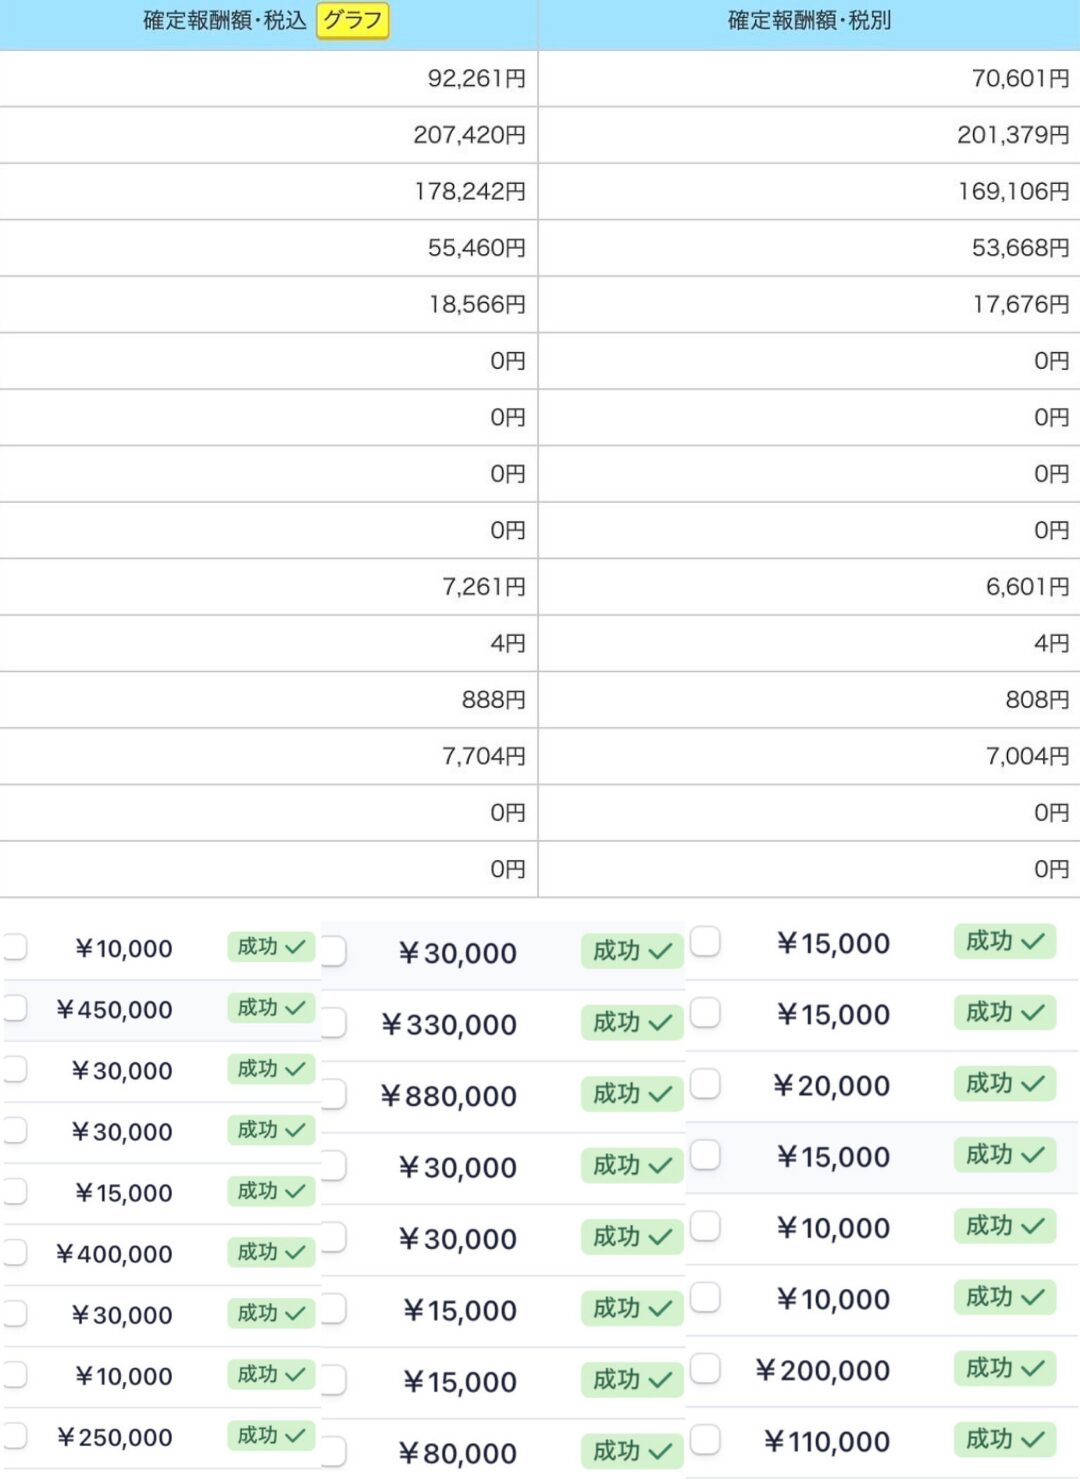
Task: Click the yellow グラフ button
Action: [352, 20]
